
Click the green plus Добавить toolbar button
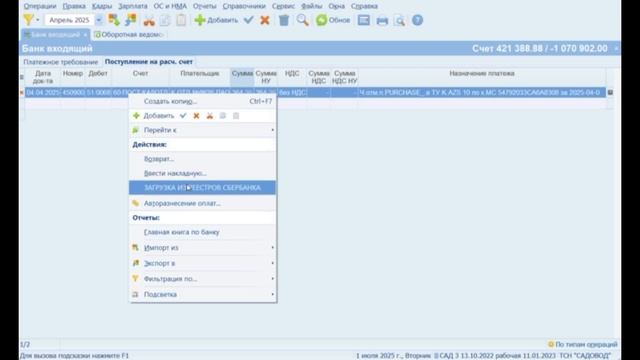click(x=216, y=20)
